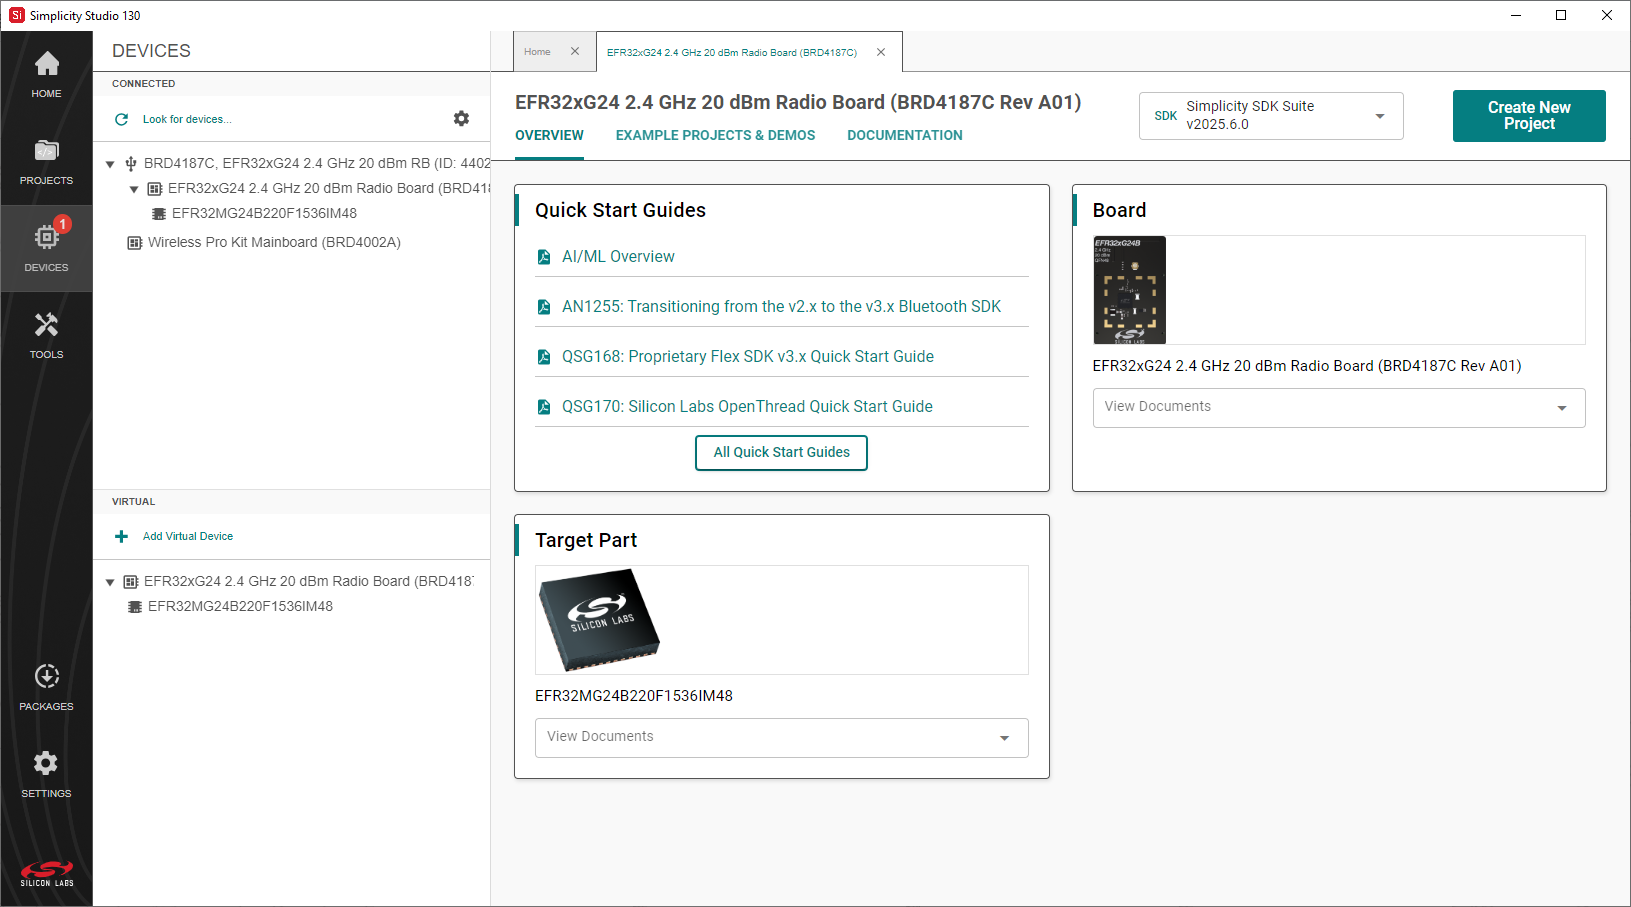Image resolution: width=1631 pixels, height=907 pixels.
Task: Switch to Example Projects & Demos tab
Action: pos(715,136)
